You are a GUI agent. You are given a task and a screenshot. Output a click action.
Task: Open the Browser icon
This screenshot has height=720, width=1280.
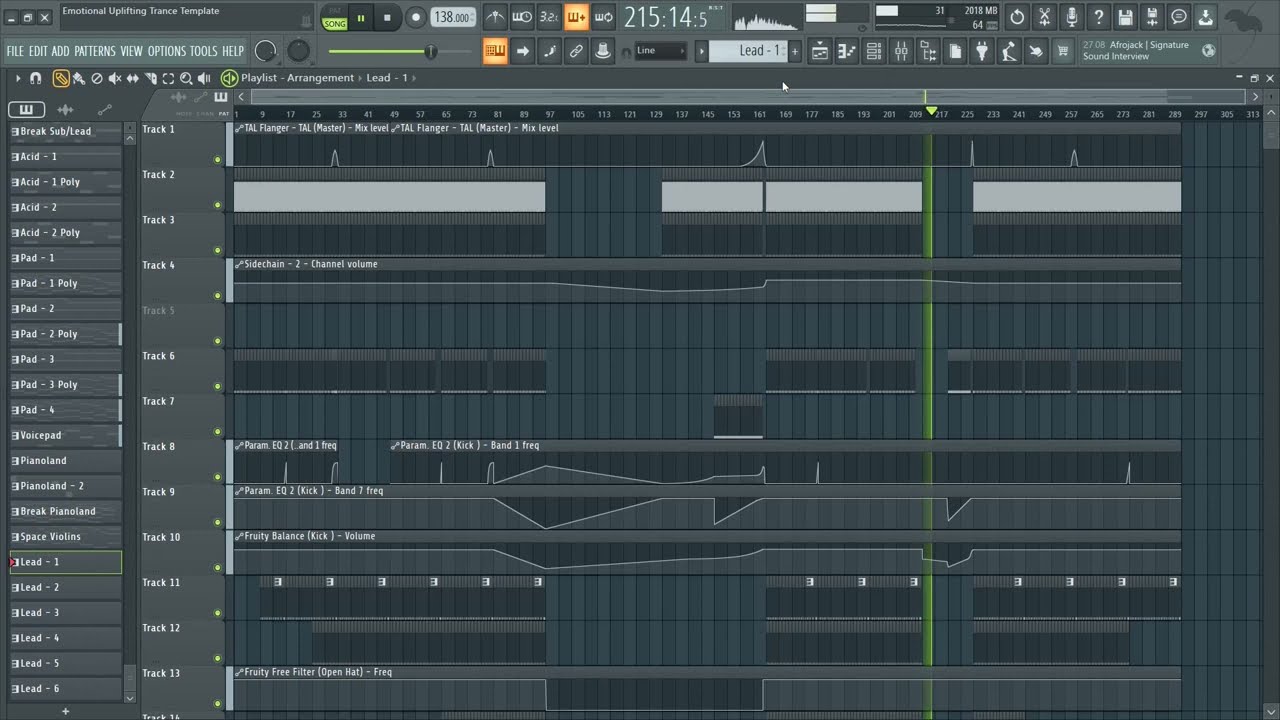927,51
